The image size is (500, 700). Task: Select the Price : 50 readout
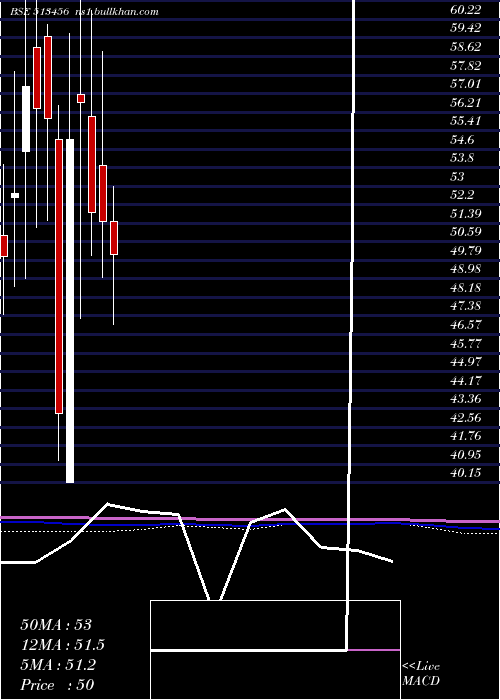57,685
